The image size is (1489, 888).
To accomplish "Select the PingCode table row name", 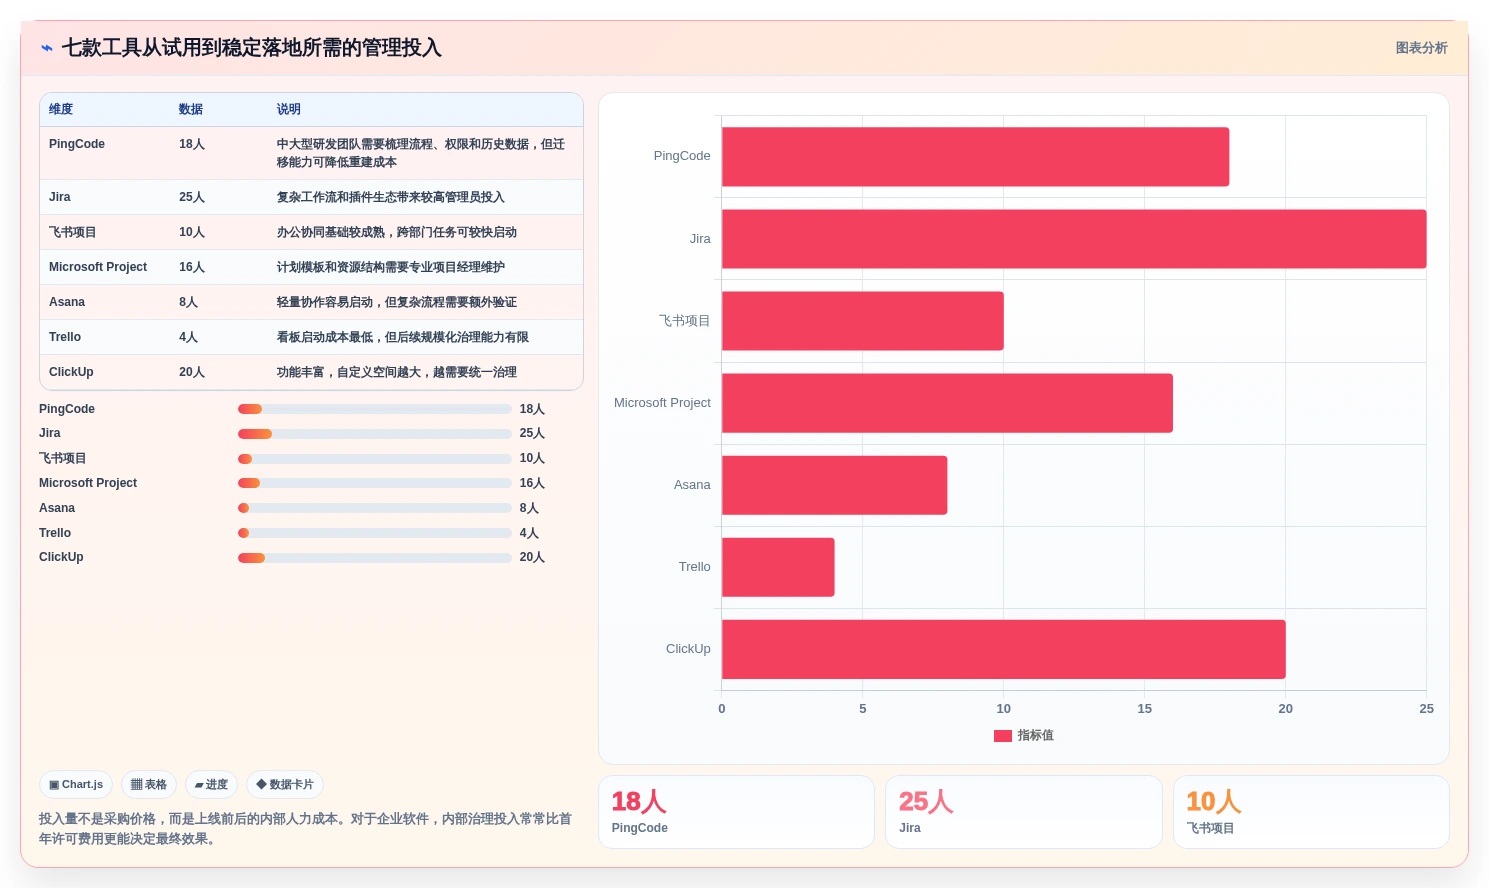I will click(x=77, y=144).
